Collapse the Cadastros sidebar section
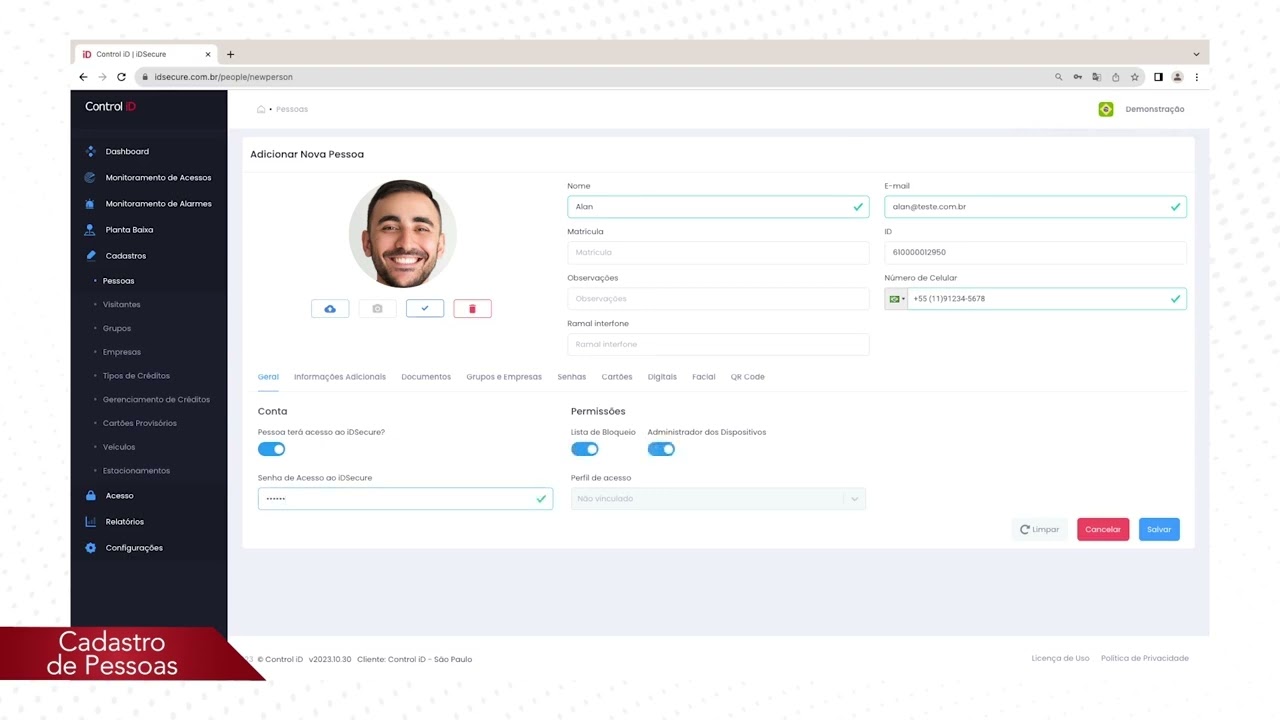 point(126,256)
